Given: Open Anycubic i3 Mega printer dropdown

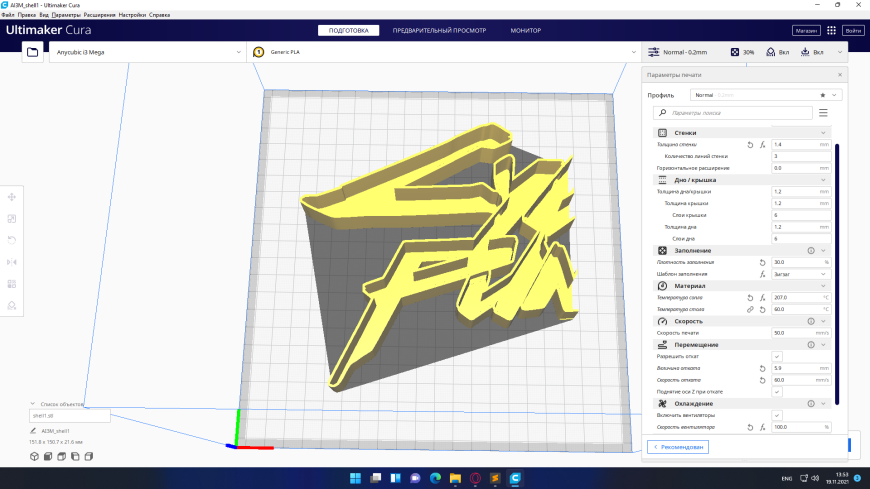Looking at the screenshot, I should tap(148, 52).
